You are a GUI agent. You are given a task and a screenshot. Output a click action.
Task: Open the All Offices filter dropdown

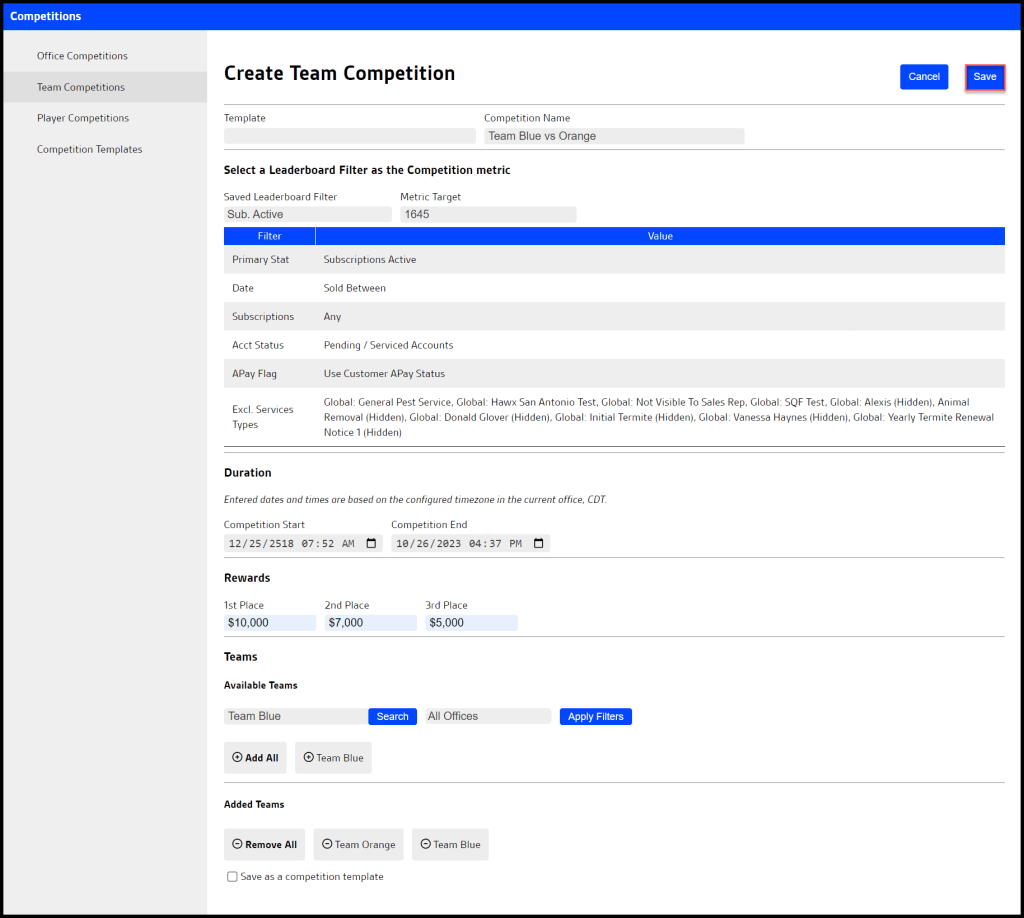click(488, 716)
